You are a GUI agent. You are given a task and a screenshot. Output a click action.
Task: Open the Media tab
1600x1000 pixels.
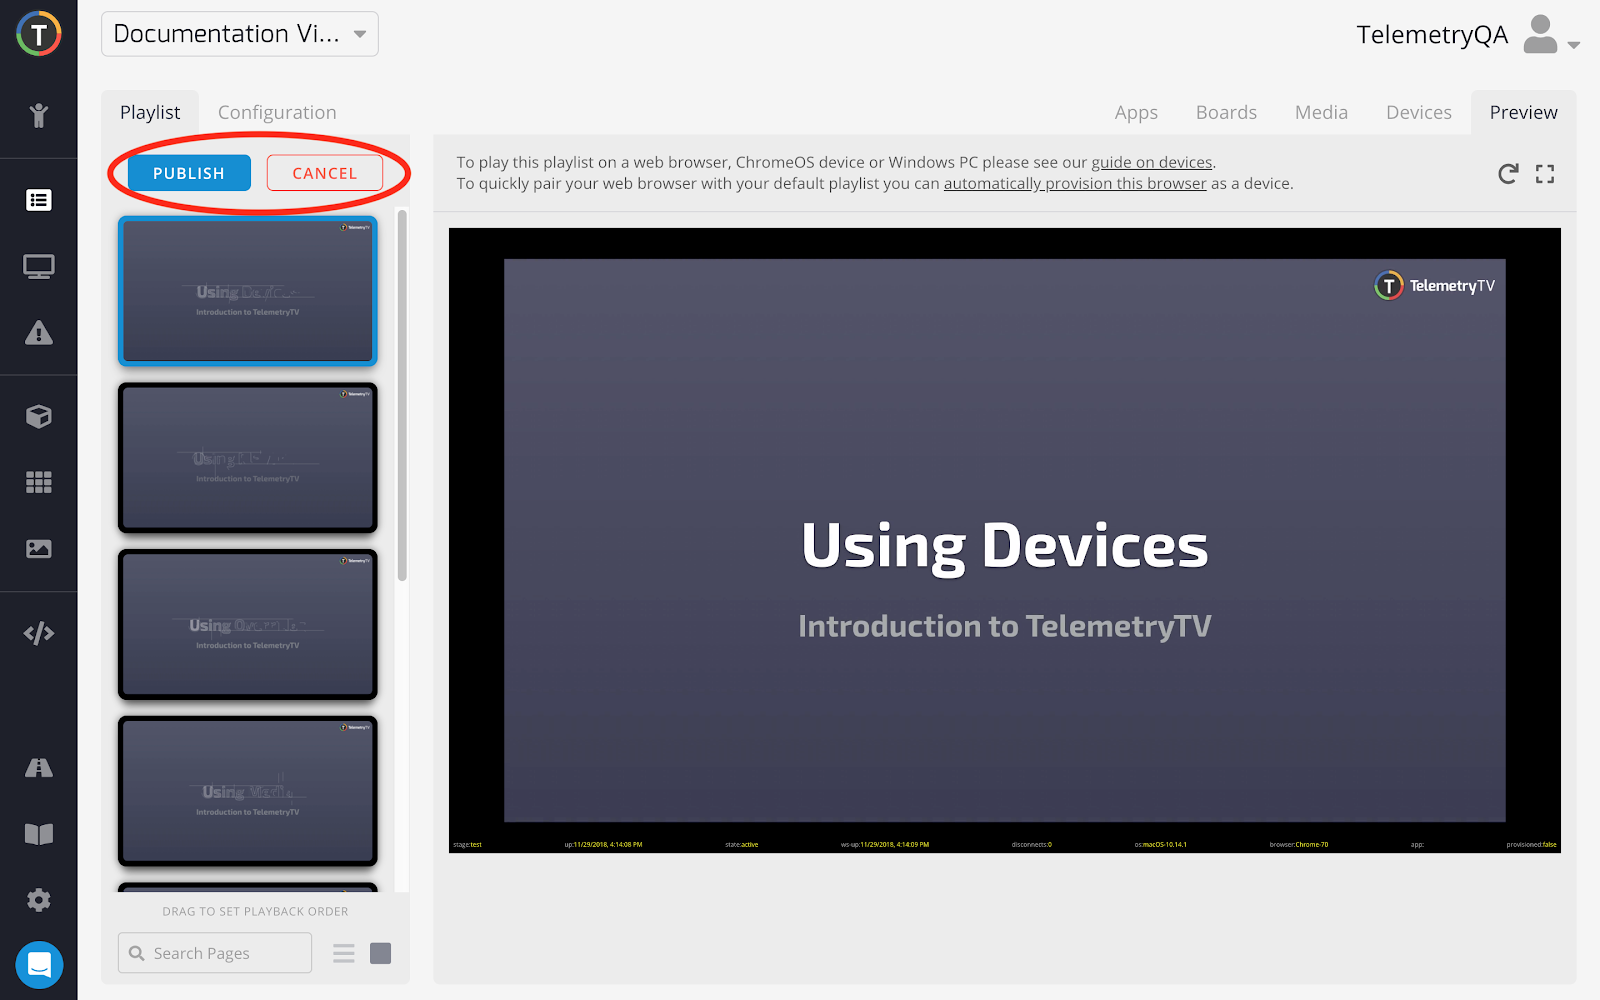click(1321, 112)
